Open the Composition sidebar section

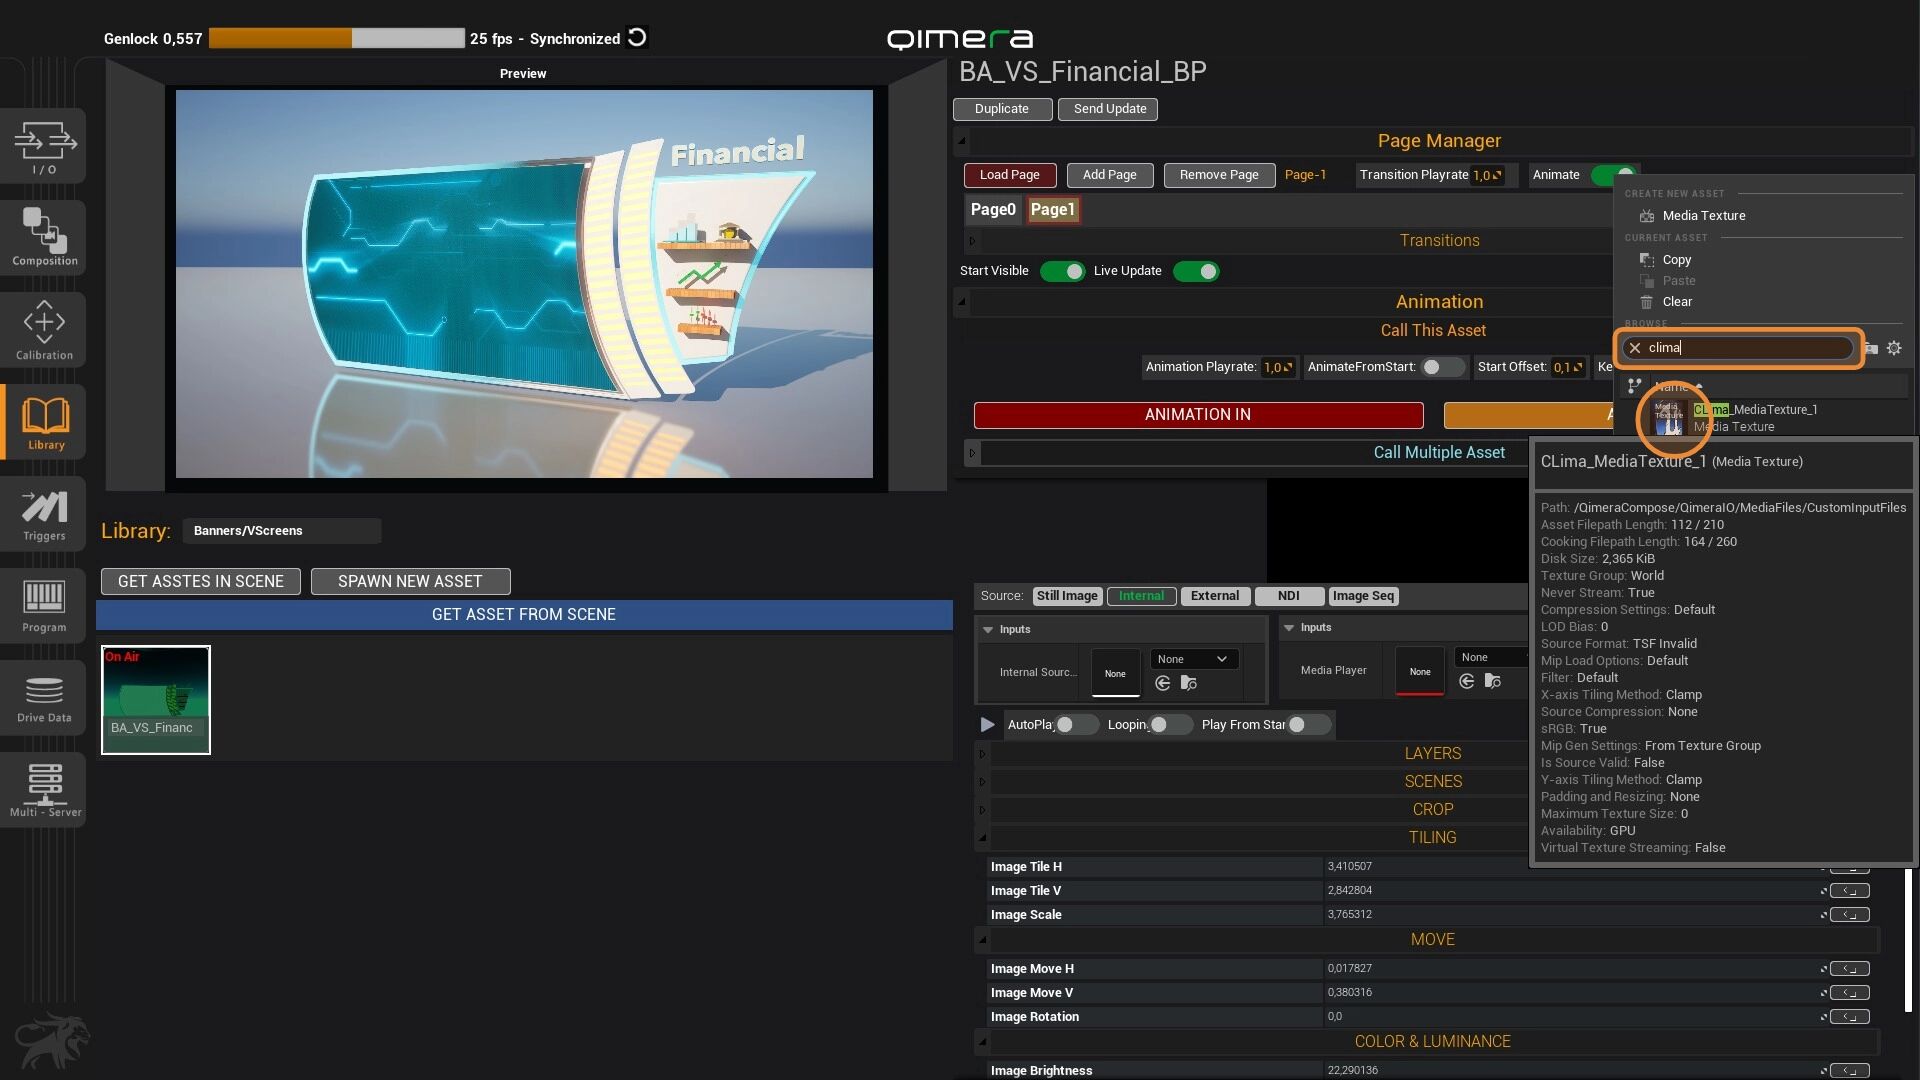[44, 237]
